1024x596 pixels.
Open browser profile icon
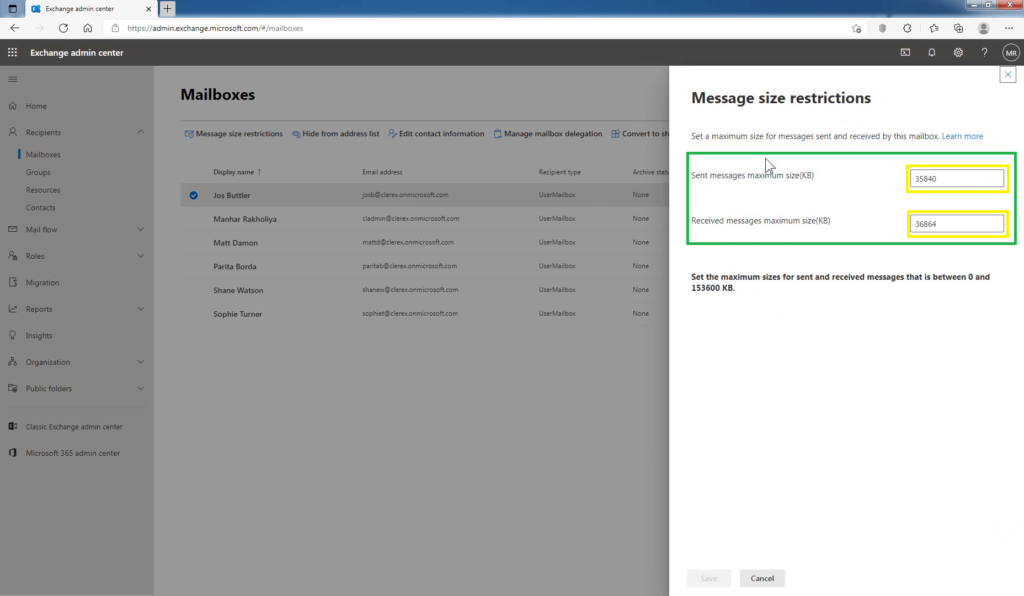click(x=984, y=28)
